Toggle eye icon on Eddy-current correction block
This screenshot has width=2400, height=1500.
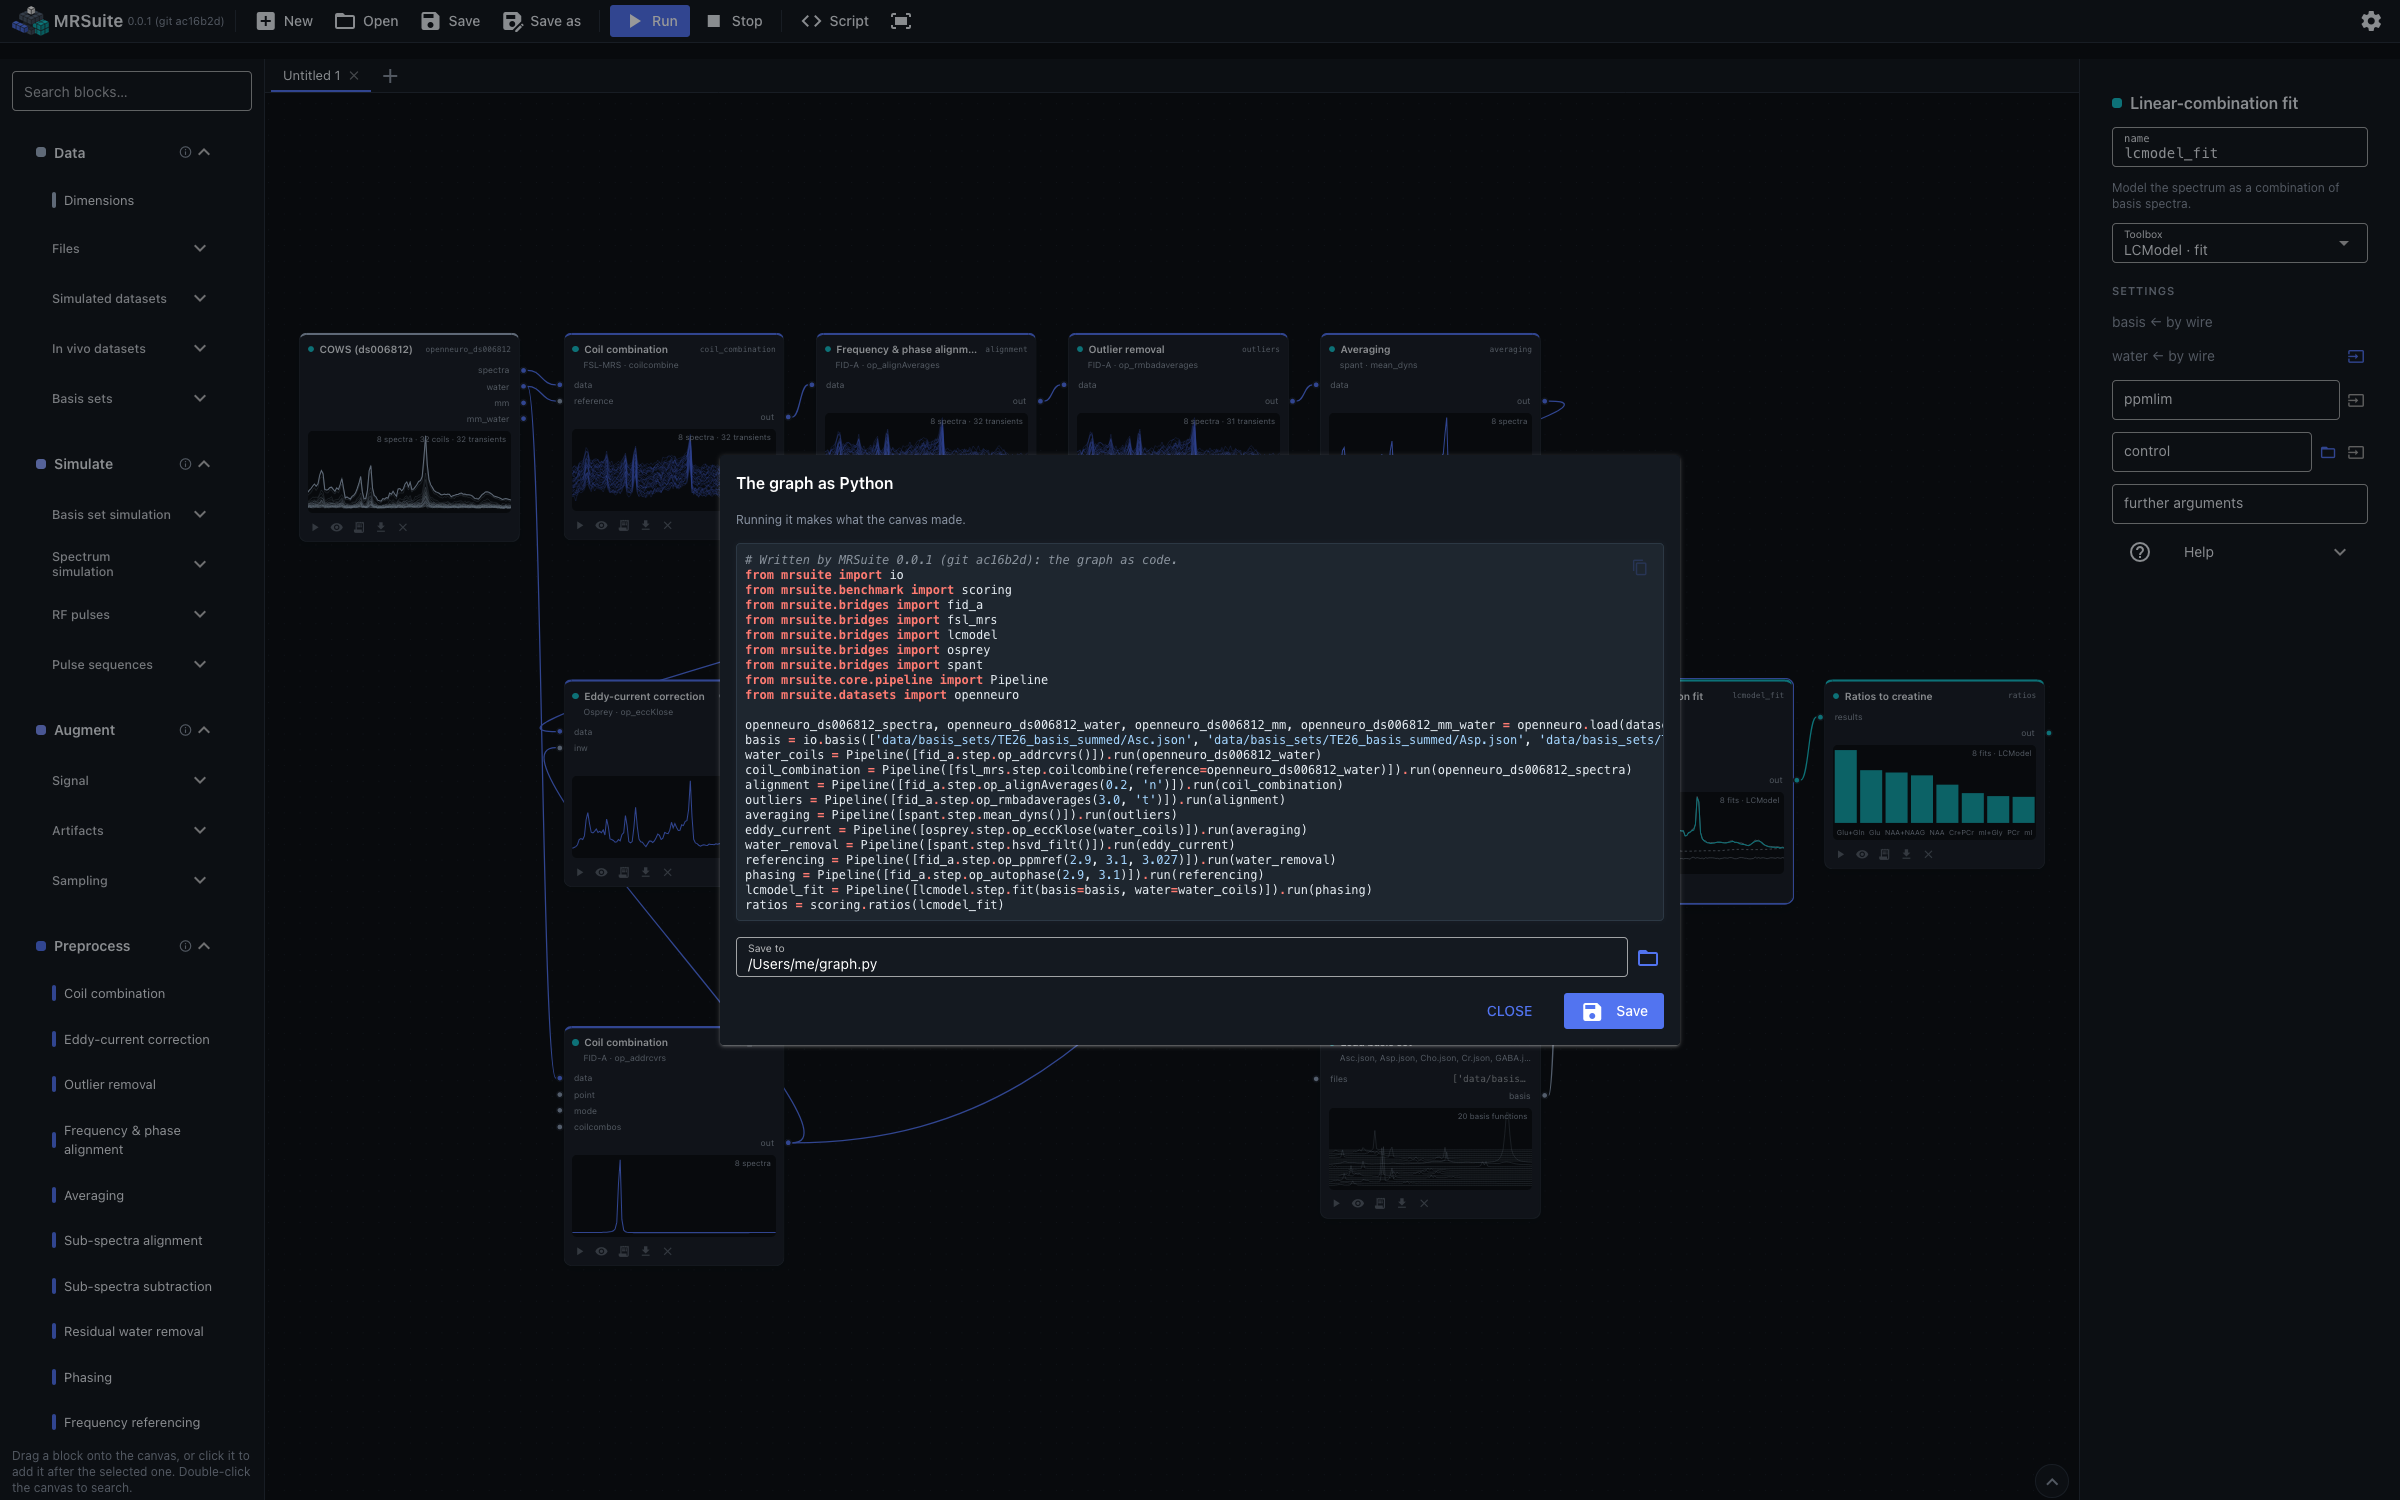coord(601,872)
